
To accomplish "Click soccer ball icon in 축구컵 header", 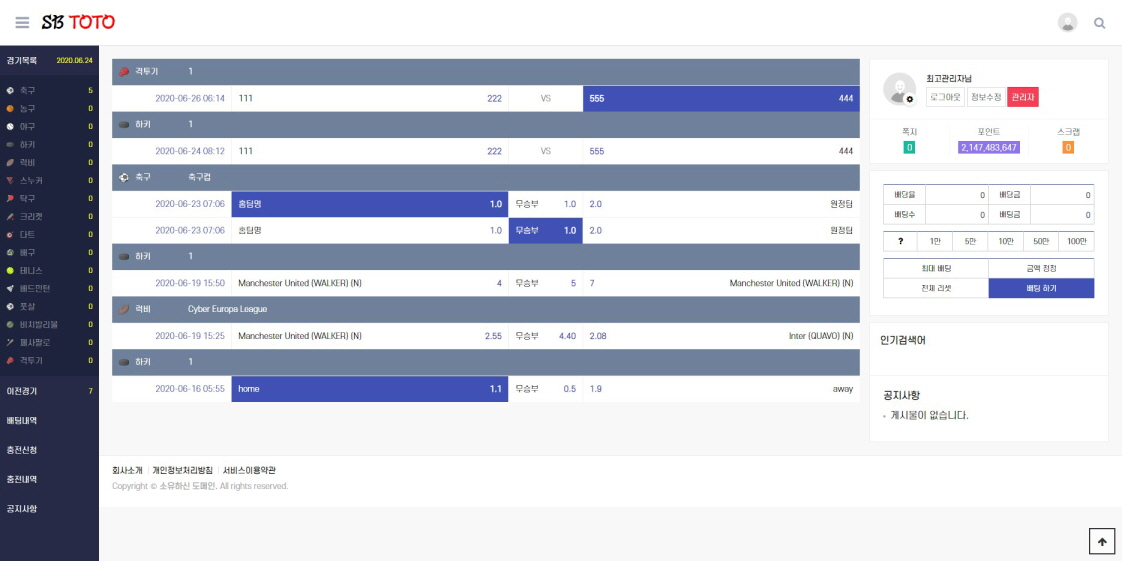I will 124,177.
